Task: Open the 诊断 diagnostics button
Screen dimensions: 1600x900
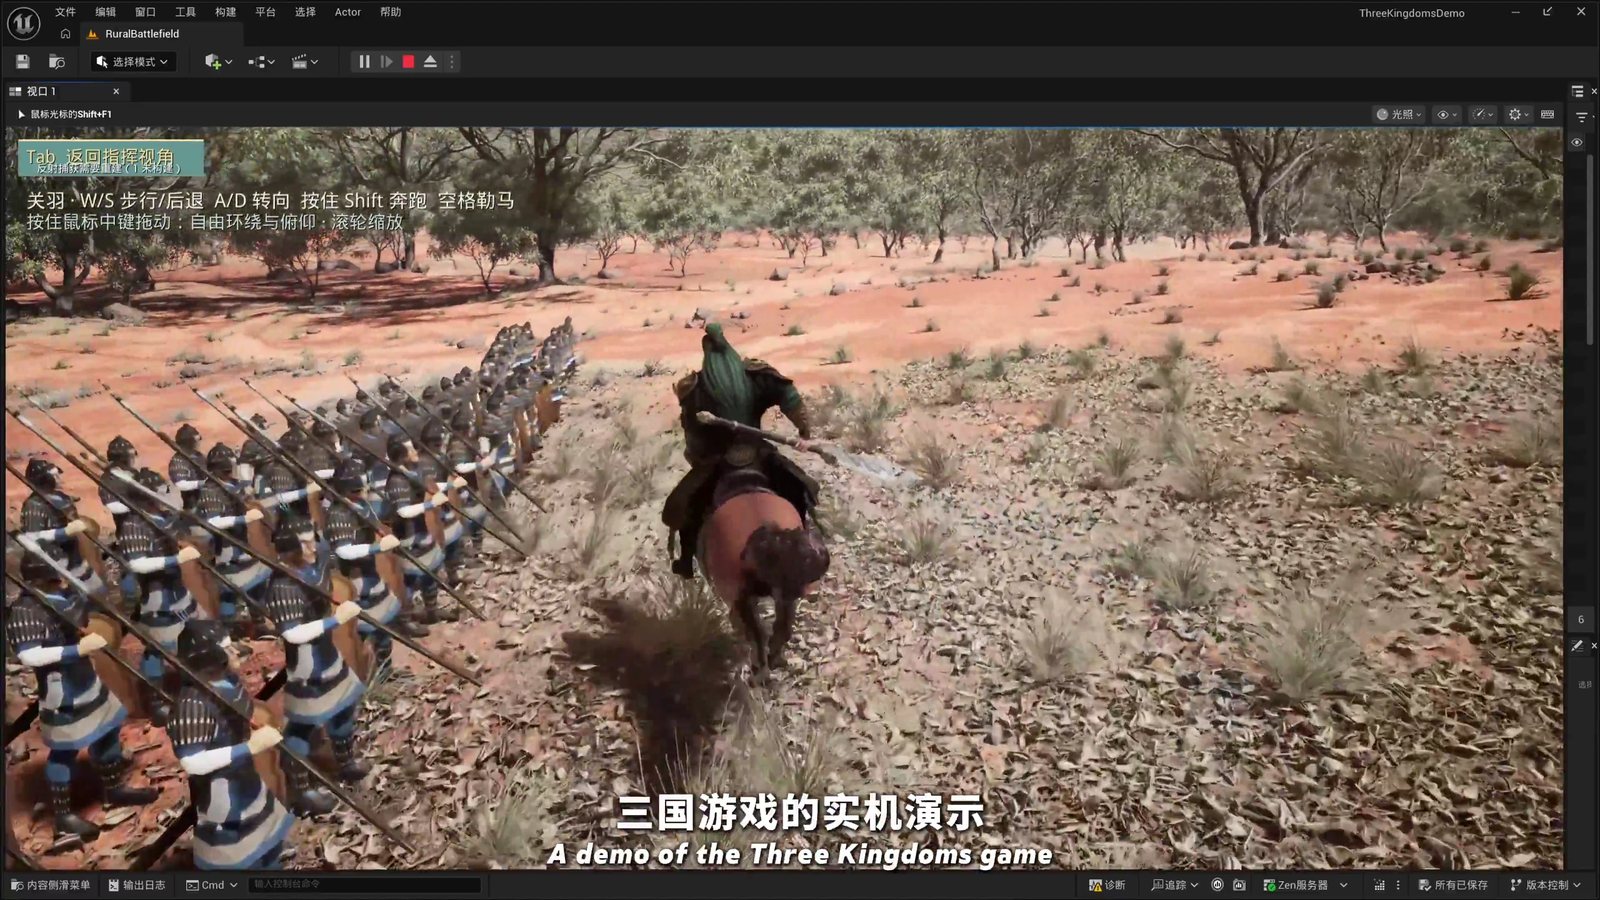Action: coord(1107,885)
